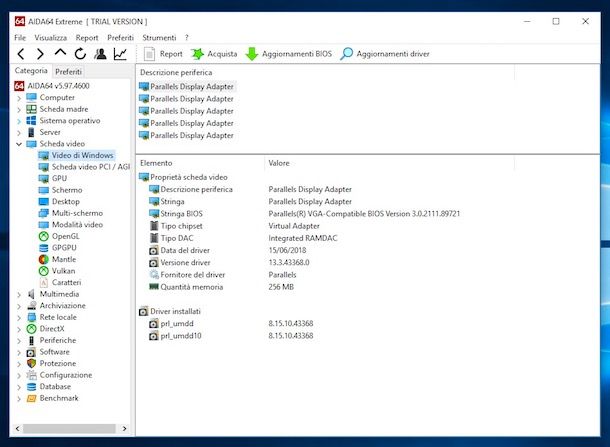Click Acquista to buy the license
Screen dimensions: 610x447
coord(214,54)
